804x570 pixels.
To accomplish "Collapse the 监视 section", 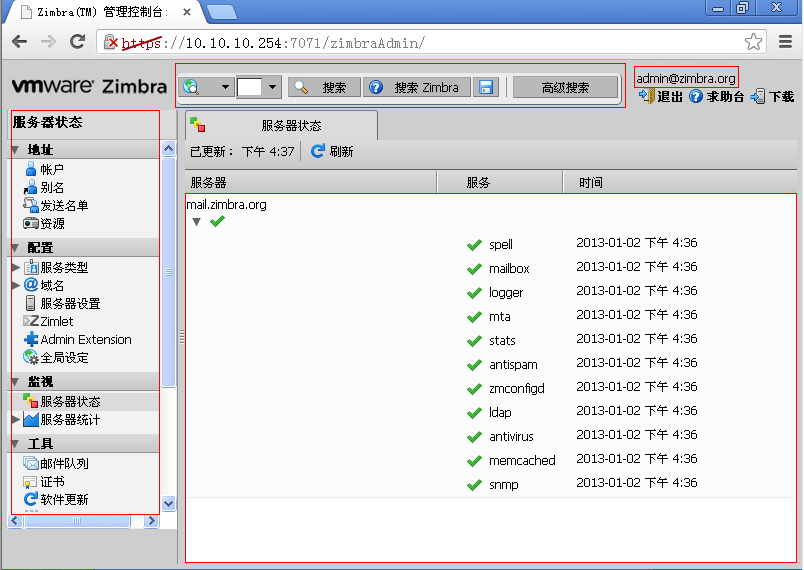I will [15, 382].
